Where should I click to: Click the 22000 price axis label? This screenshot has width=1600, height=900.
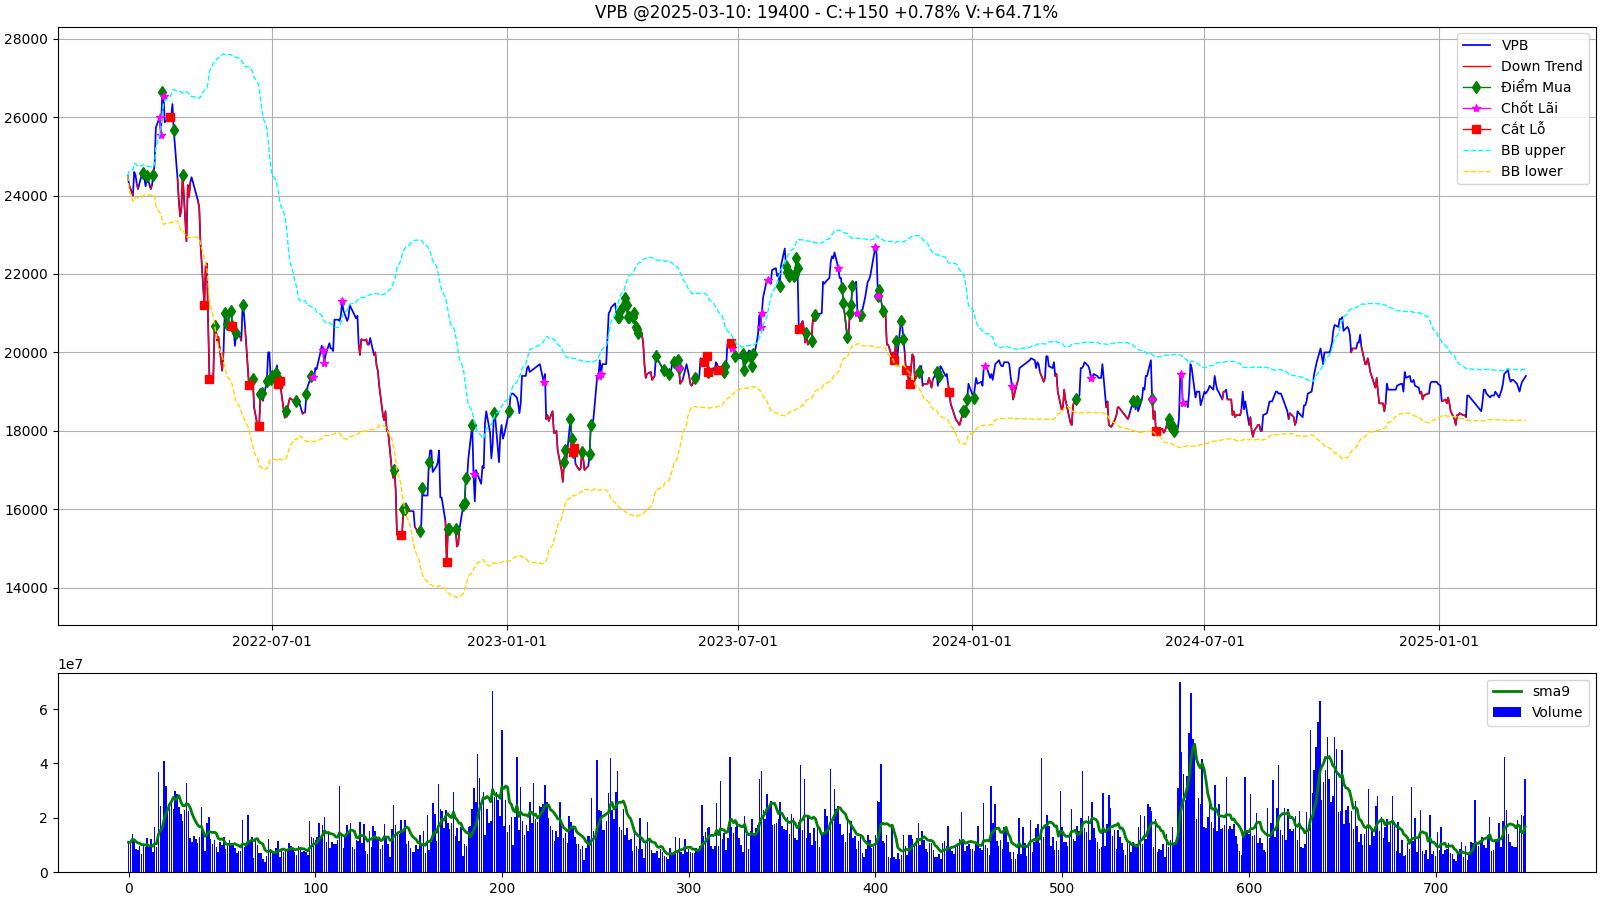(26, 274)
